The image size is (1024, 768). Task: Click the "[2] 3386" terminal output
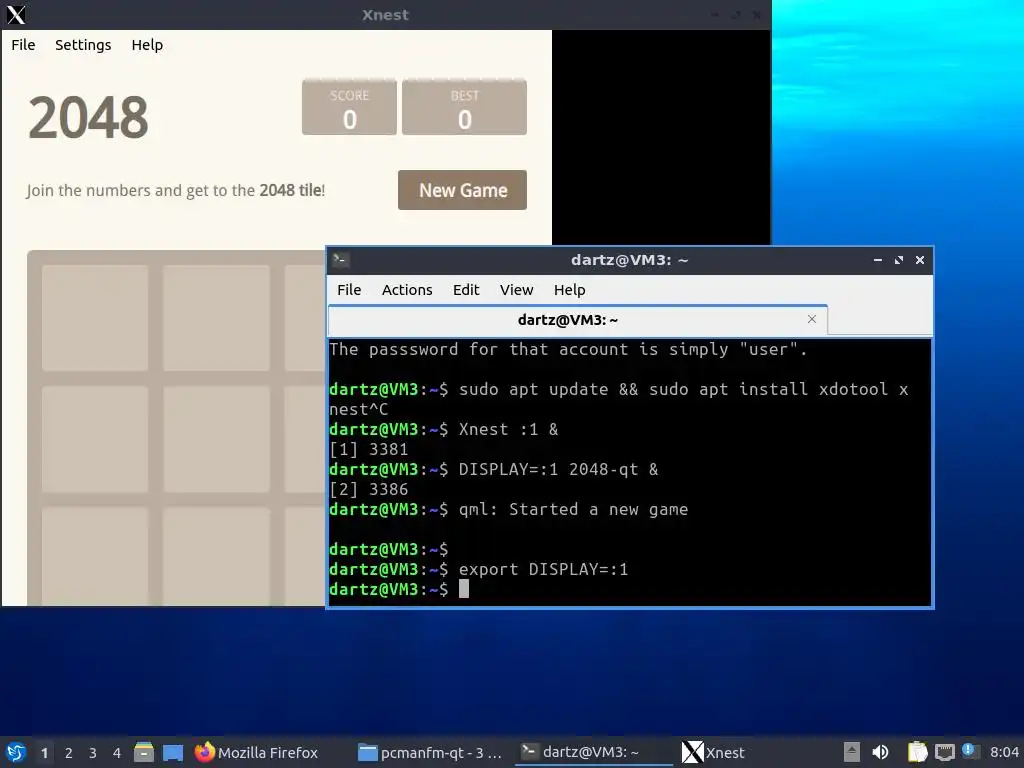tap(369, 490)
